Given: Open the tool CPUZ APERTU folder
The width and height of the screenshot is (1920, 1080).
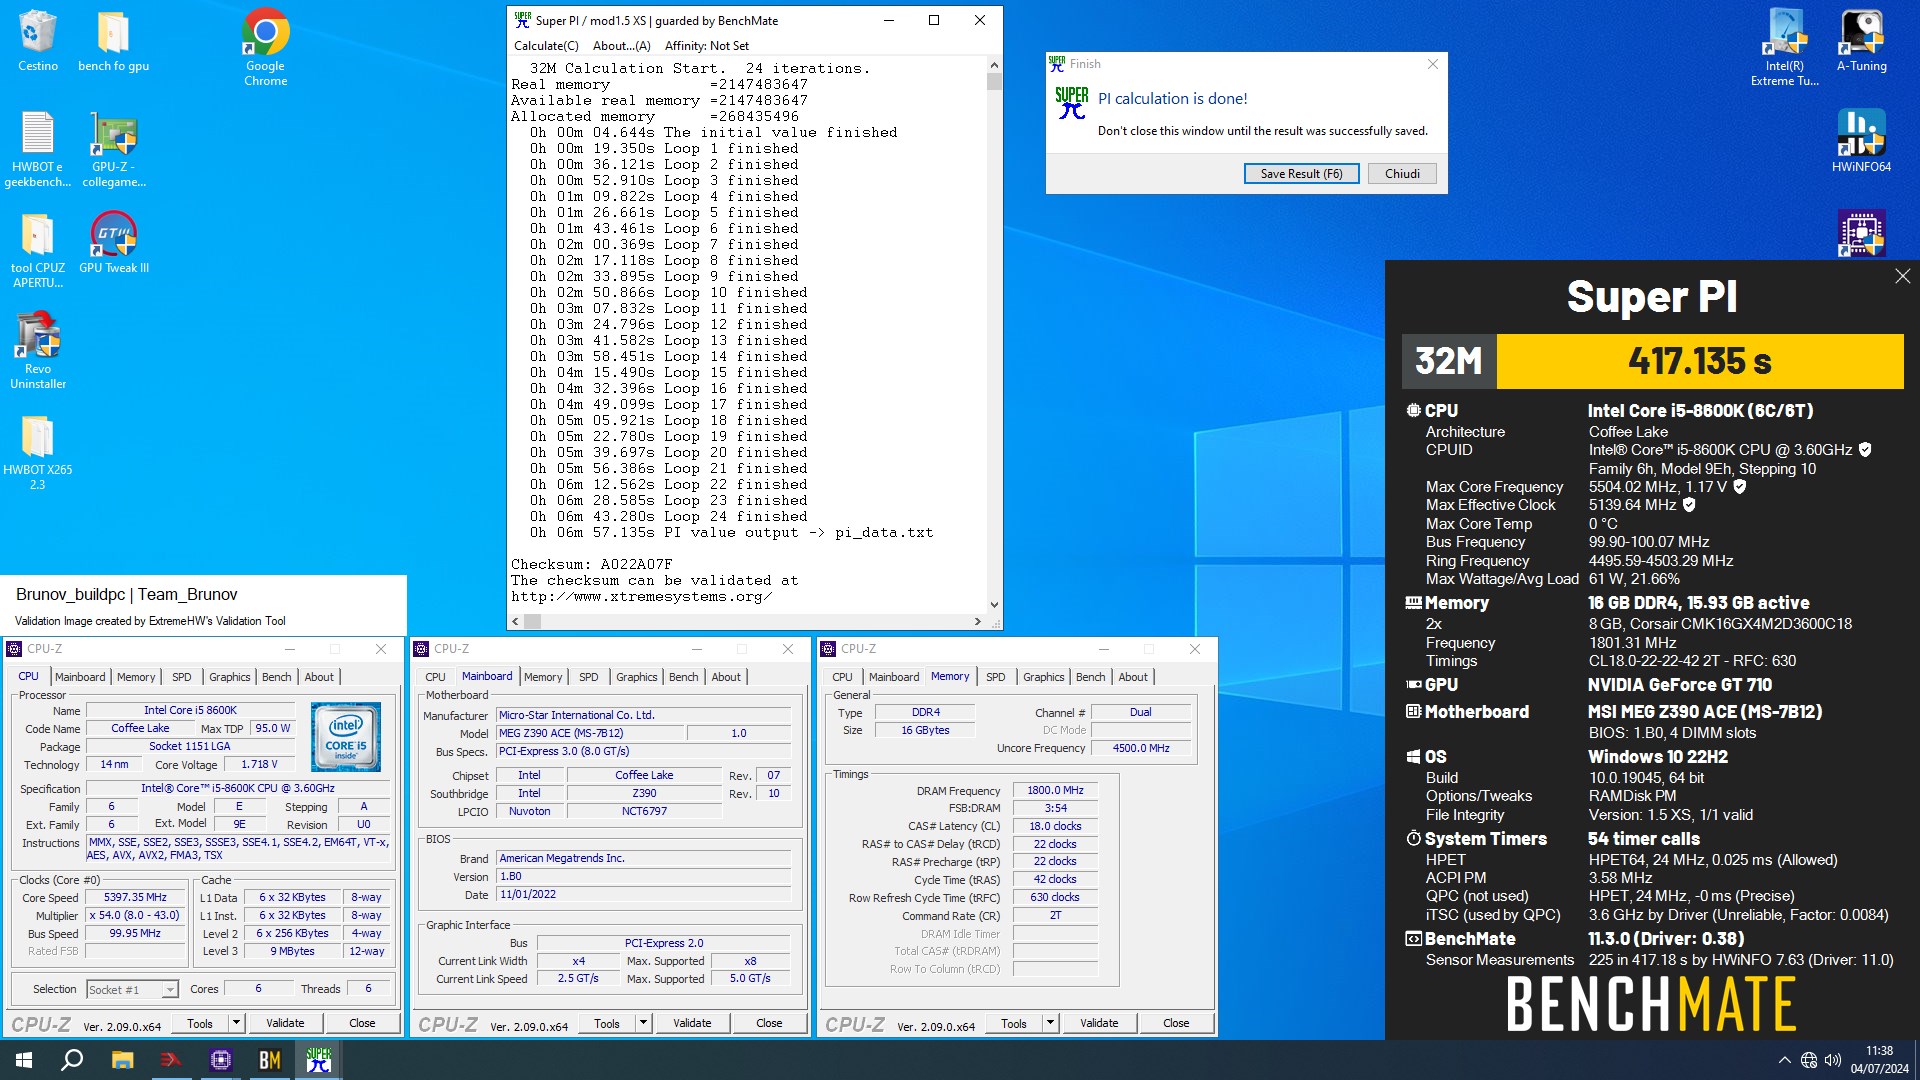Looking at the screenshot, I should (x=38, y=249).
